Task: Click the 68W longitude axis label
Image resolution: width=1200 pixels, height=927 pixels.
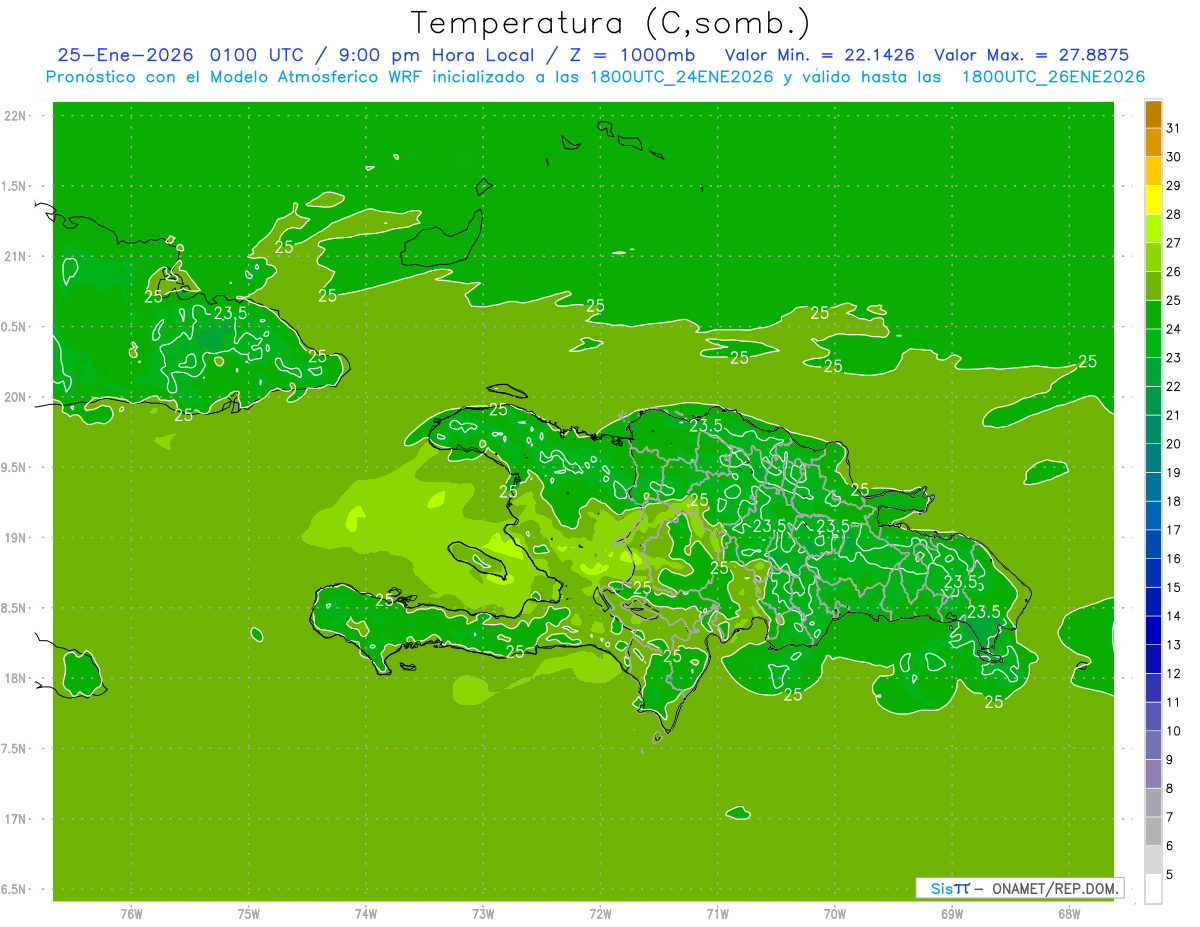Action: point(1069,914)
